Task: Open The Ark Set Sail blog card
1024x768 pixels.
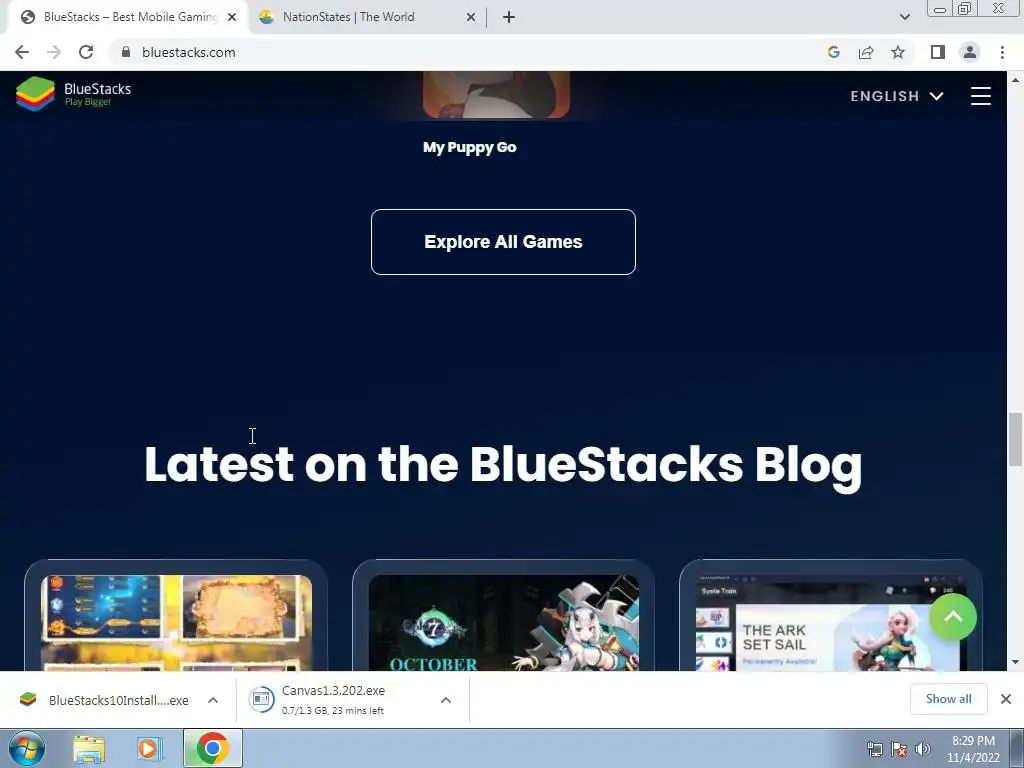Action: [x=830, y=615]
